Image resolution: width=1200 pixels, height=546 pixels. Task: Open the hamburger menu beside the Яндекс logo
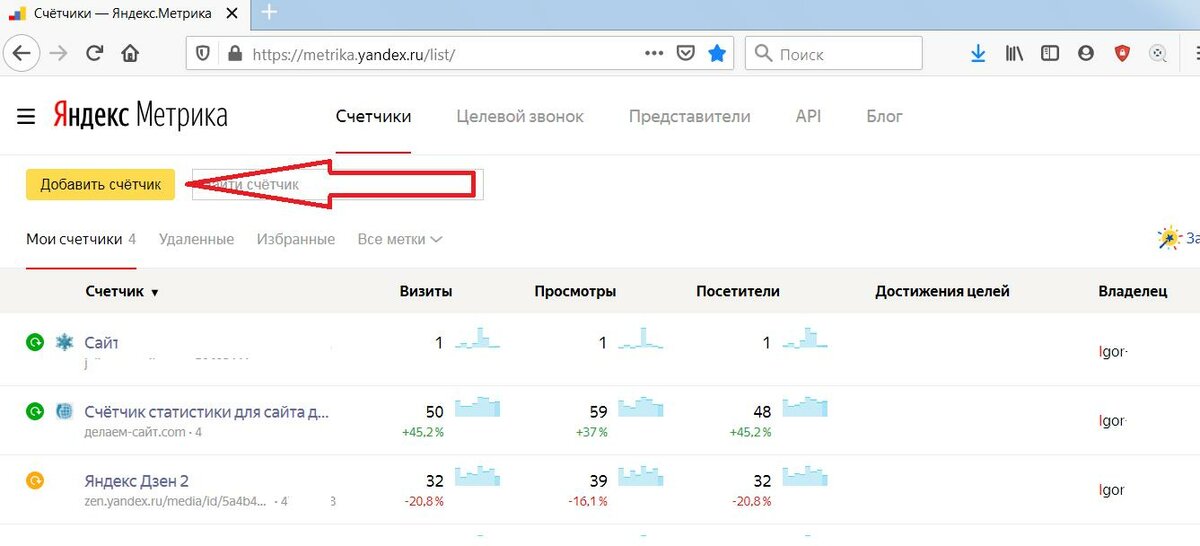point(26,117)
